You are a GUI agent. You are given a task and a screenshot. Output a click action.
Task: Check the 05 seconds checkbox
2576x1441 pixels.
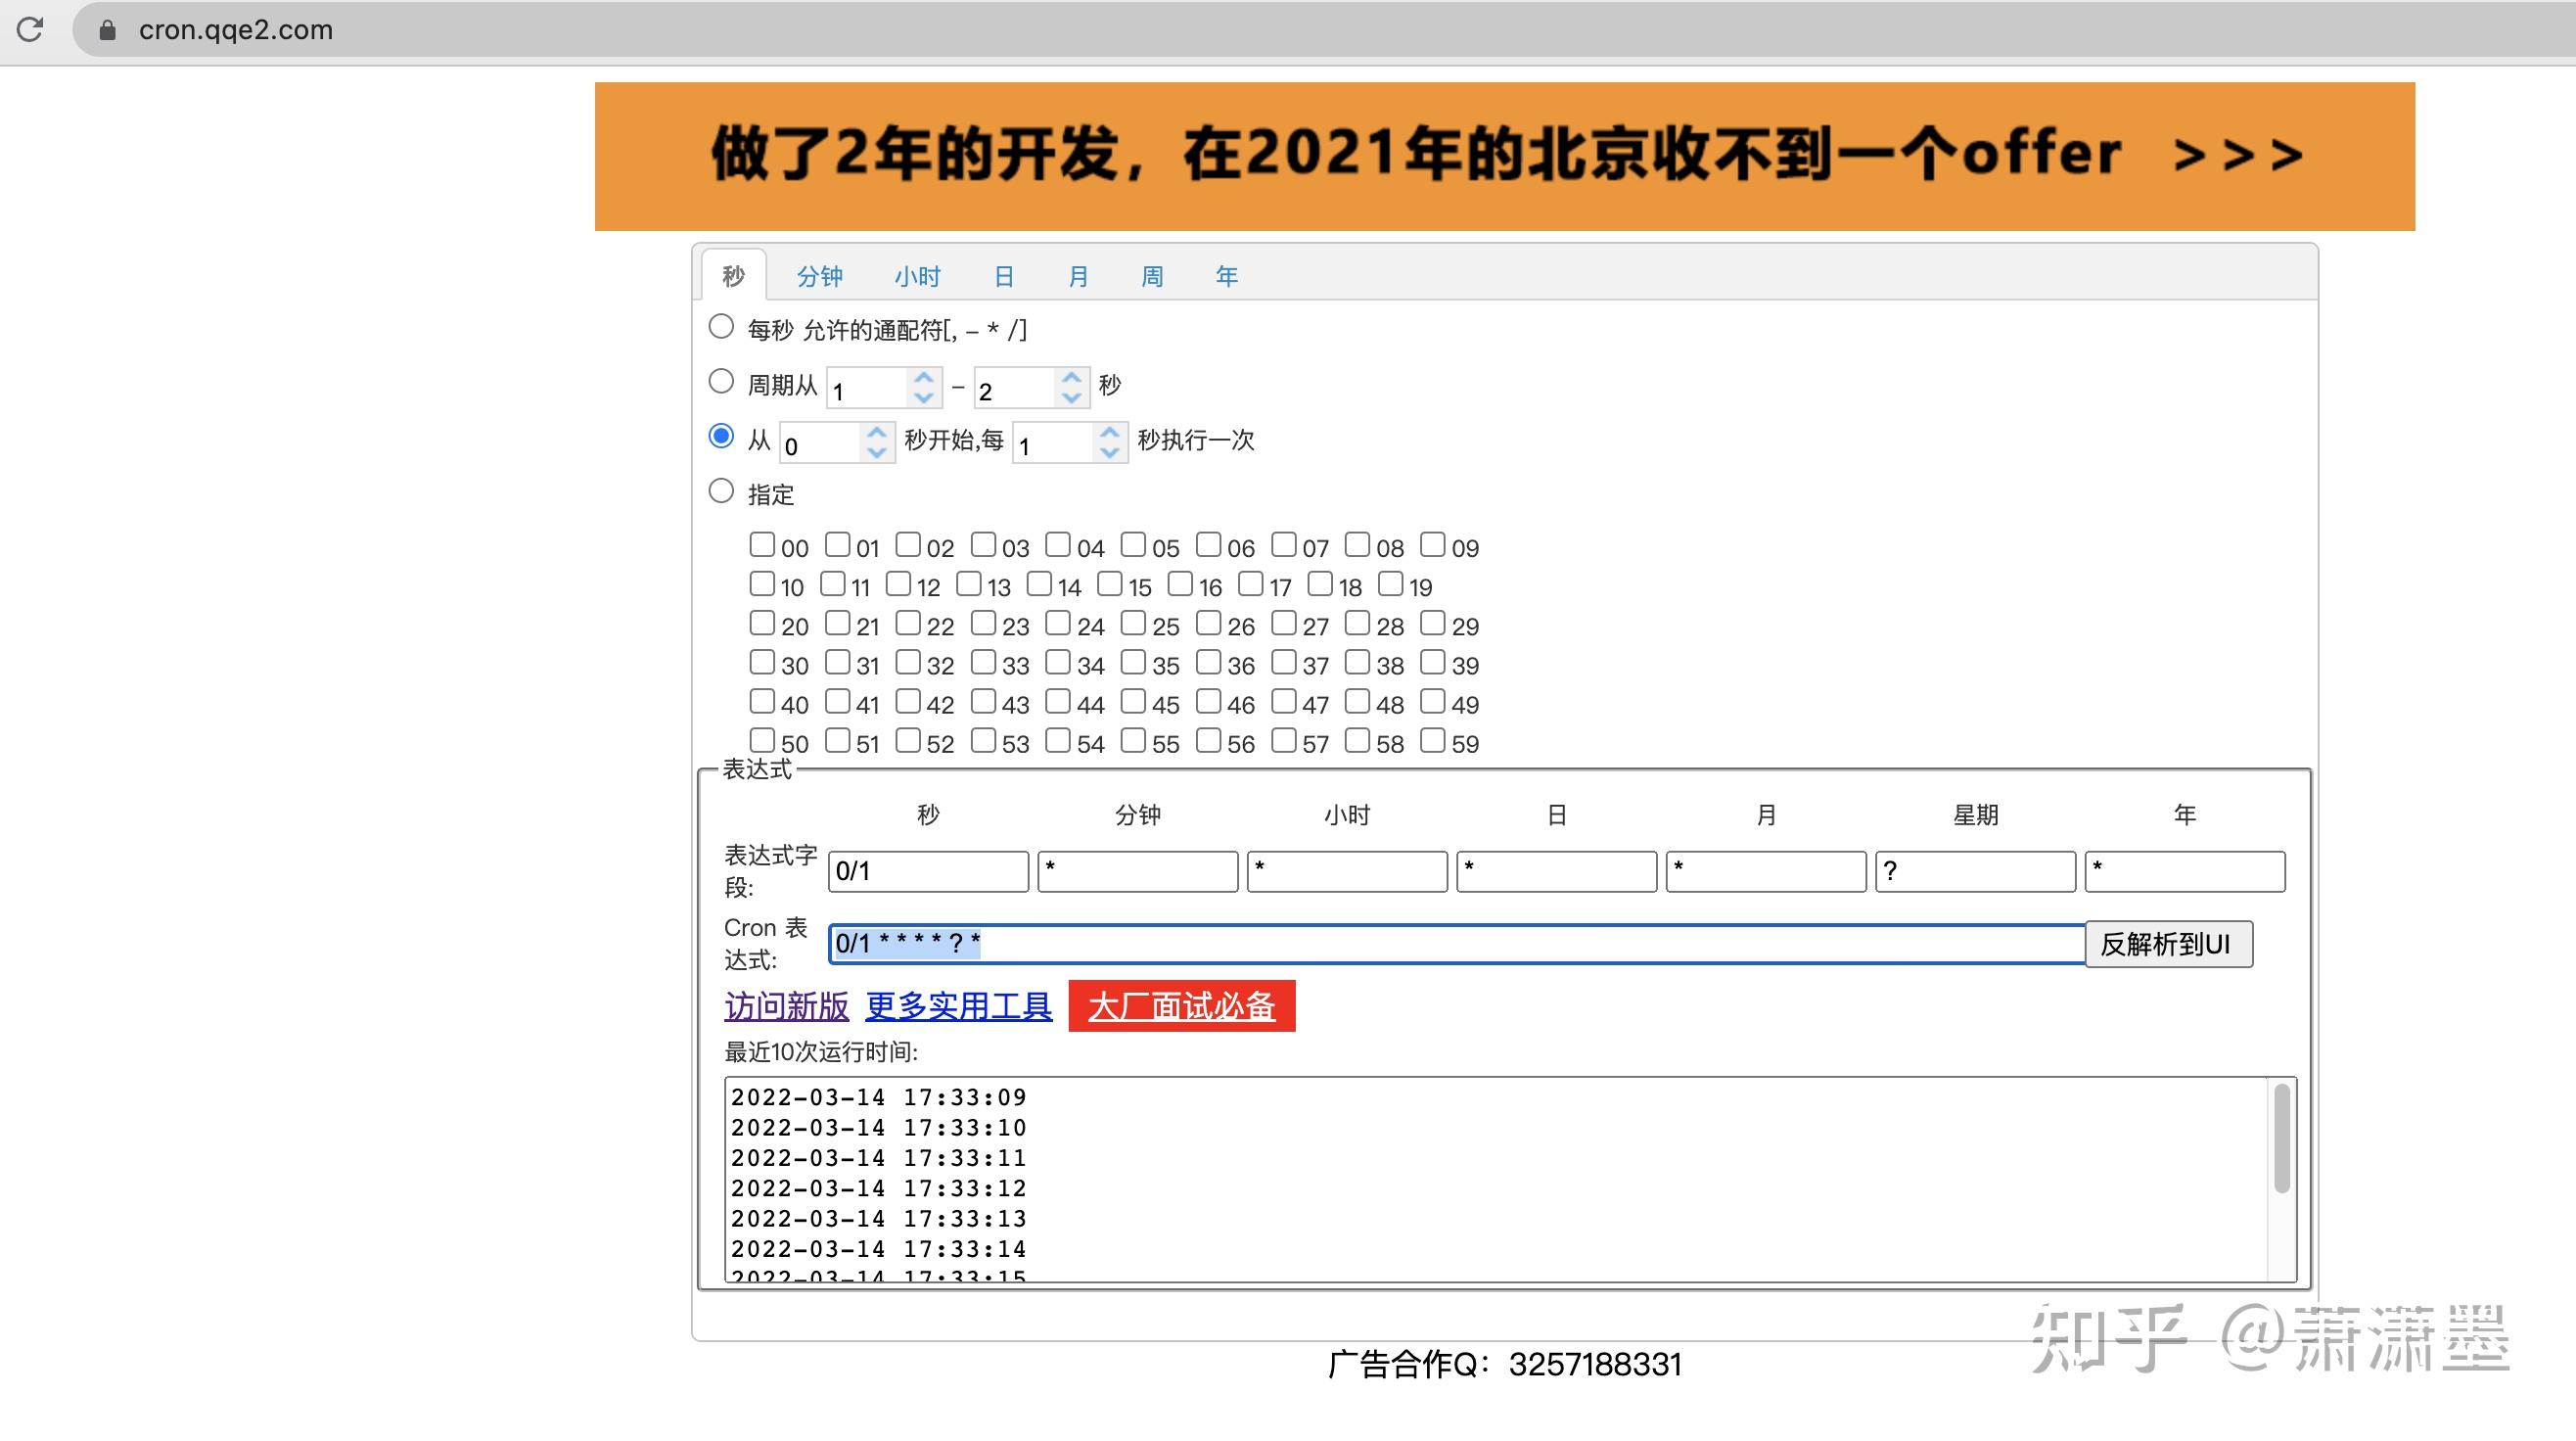(1133, 545)
